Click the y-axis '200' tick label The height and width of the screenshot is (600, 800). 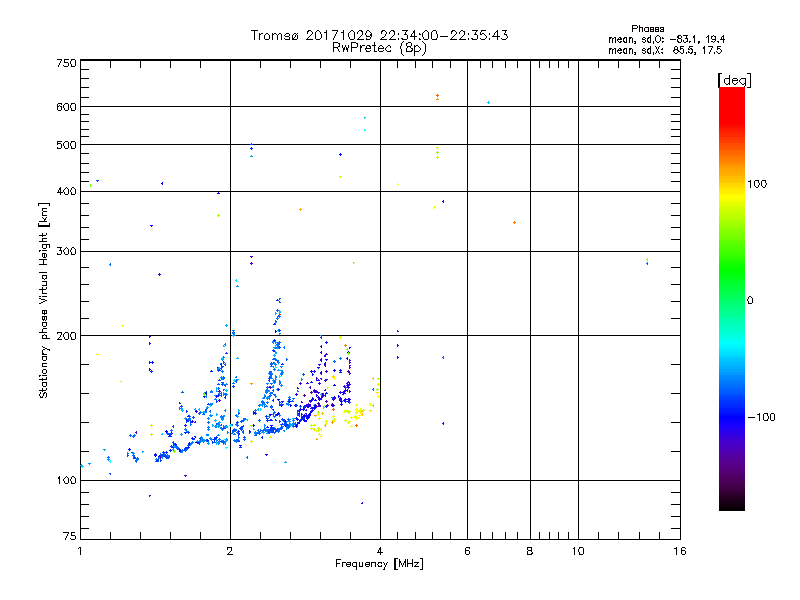[66, 336]
